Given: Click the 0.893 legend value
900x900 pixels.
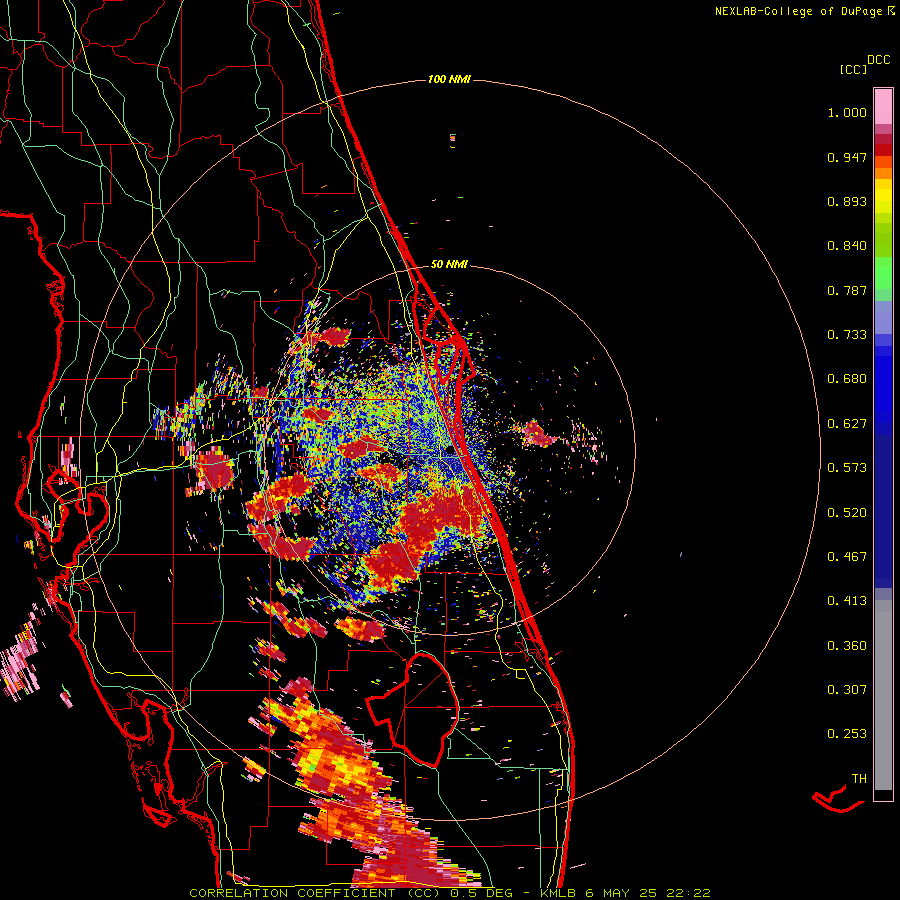Looking at the screenshot, I should (847, 201).
